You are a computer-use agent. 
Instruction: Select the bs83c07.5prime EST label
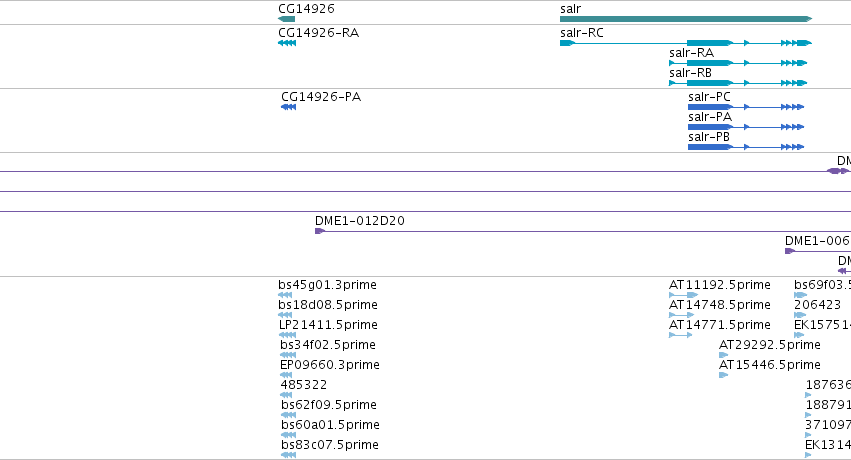point(330,445)
